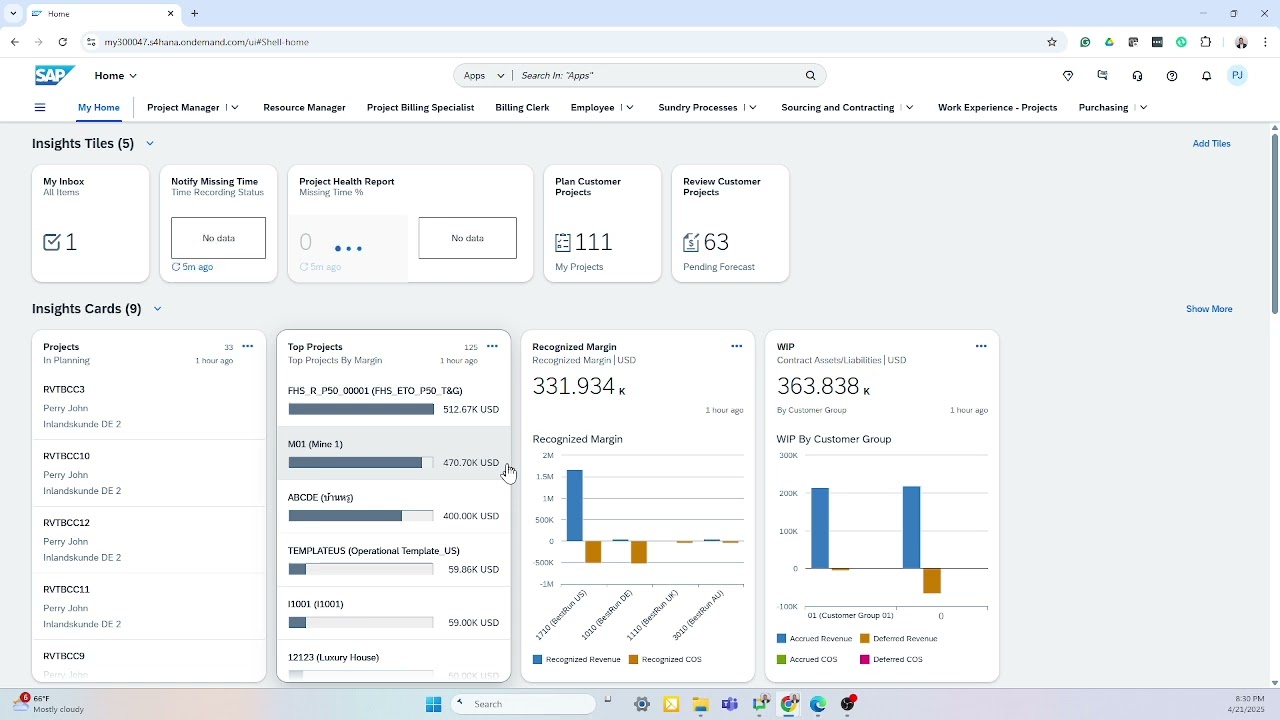Expand the Purchasing menu arrow
Viewport: 1280px width, 720px height.
(1143, 107)
